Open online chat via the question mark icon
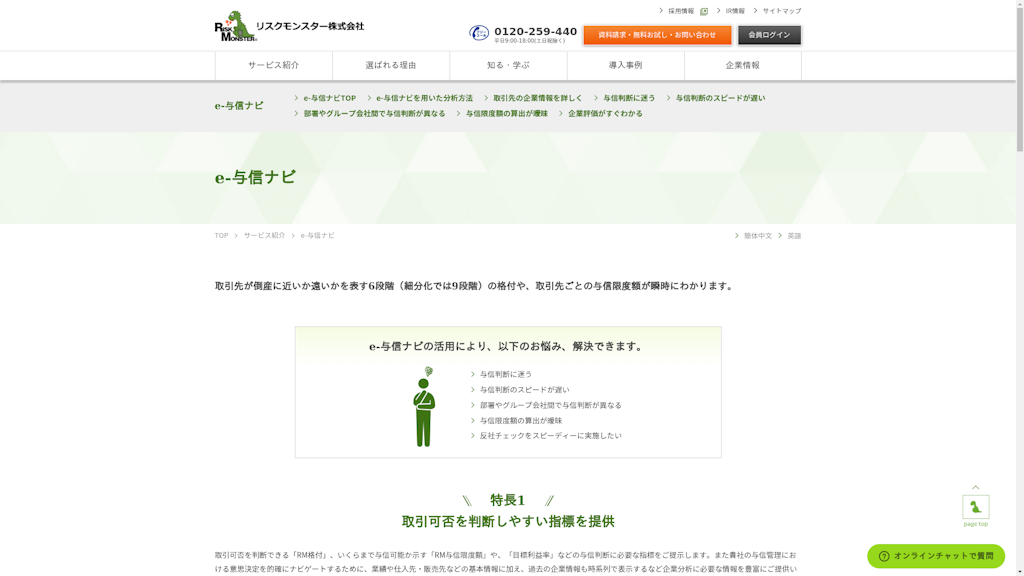Viewport: 1024px width, 576px height. click(x=885, y=554)
